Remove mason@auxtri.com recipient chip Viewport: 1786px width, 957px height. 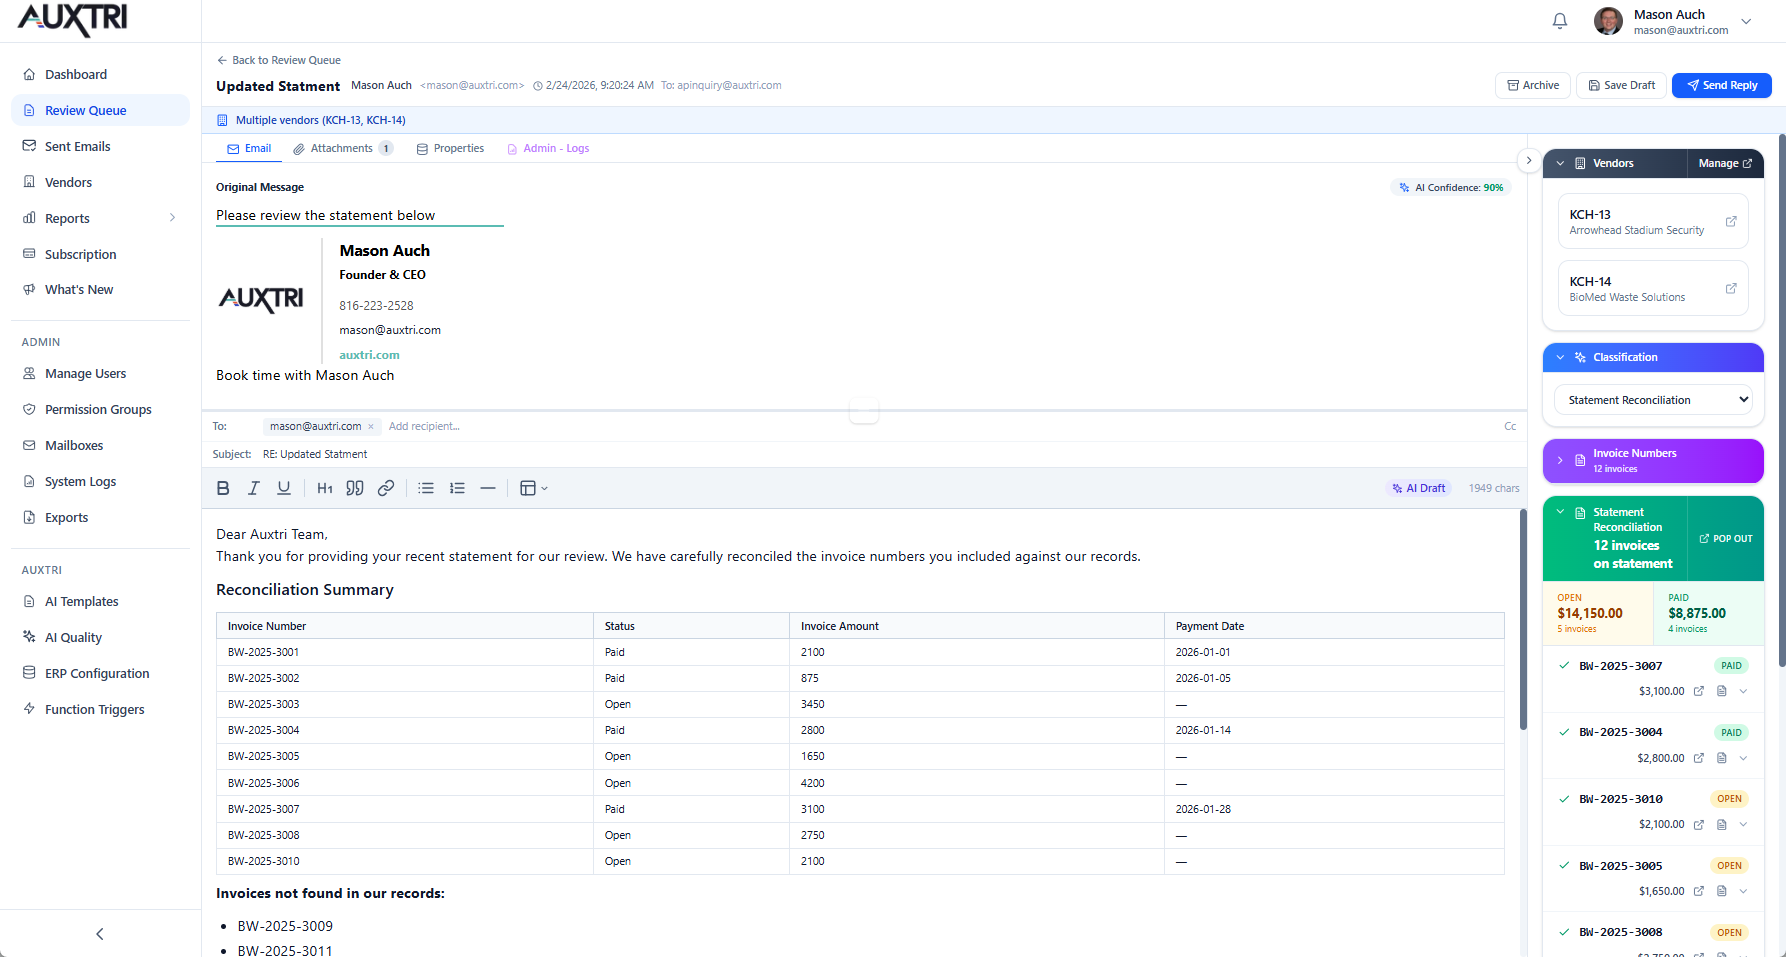click(371, 426)
